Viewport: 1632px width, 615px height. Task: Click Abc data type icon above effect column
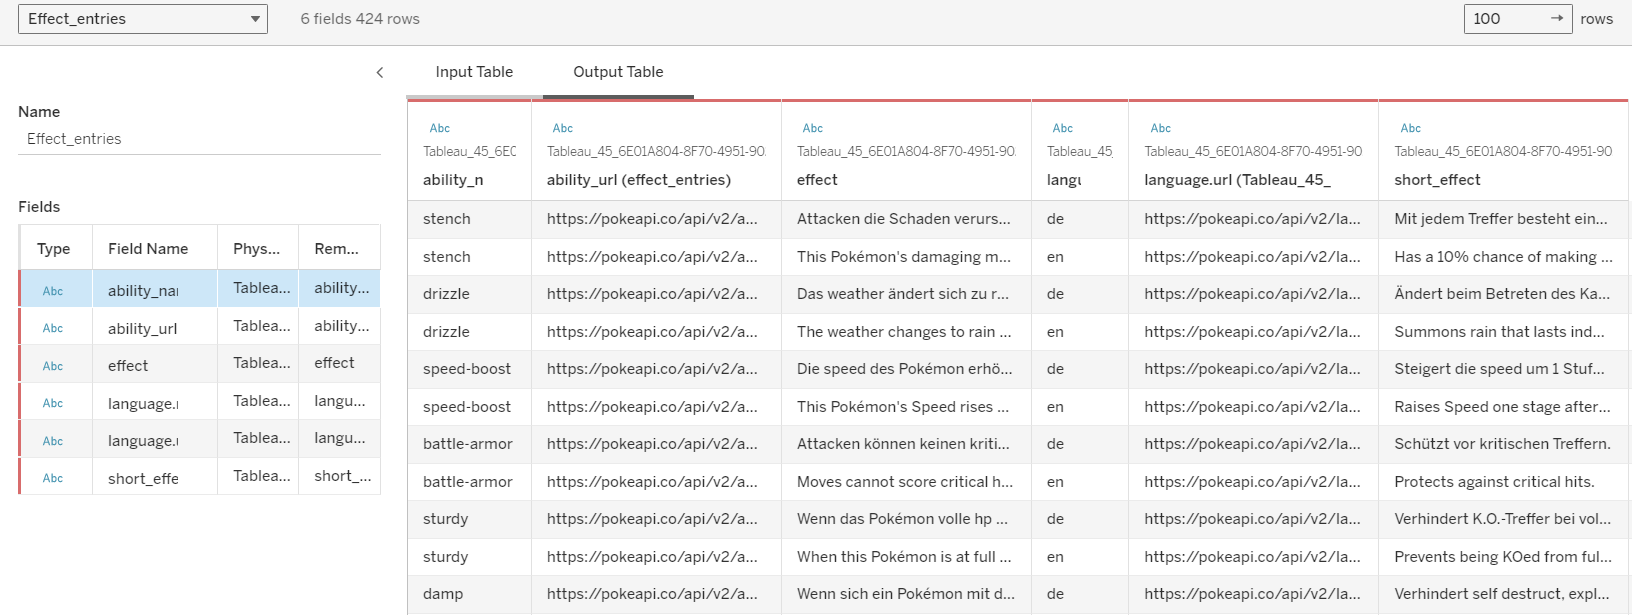[812, 128]
